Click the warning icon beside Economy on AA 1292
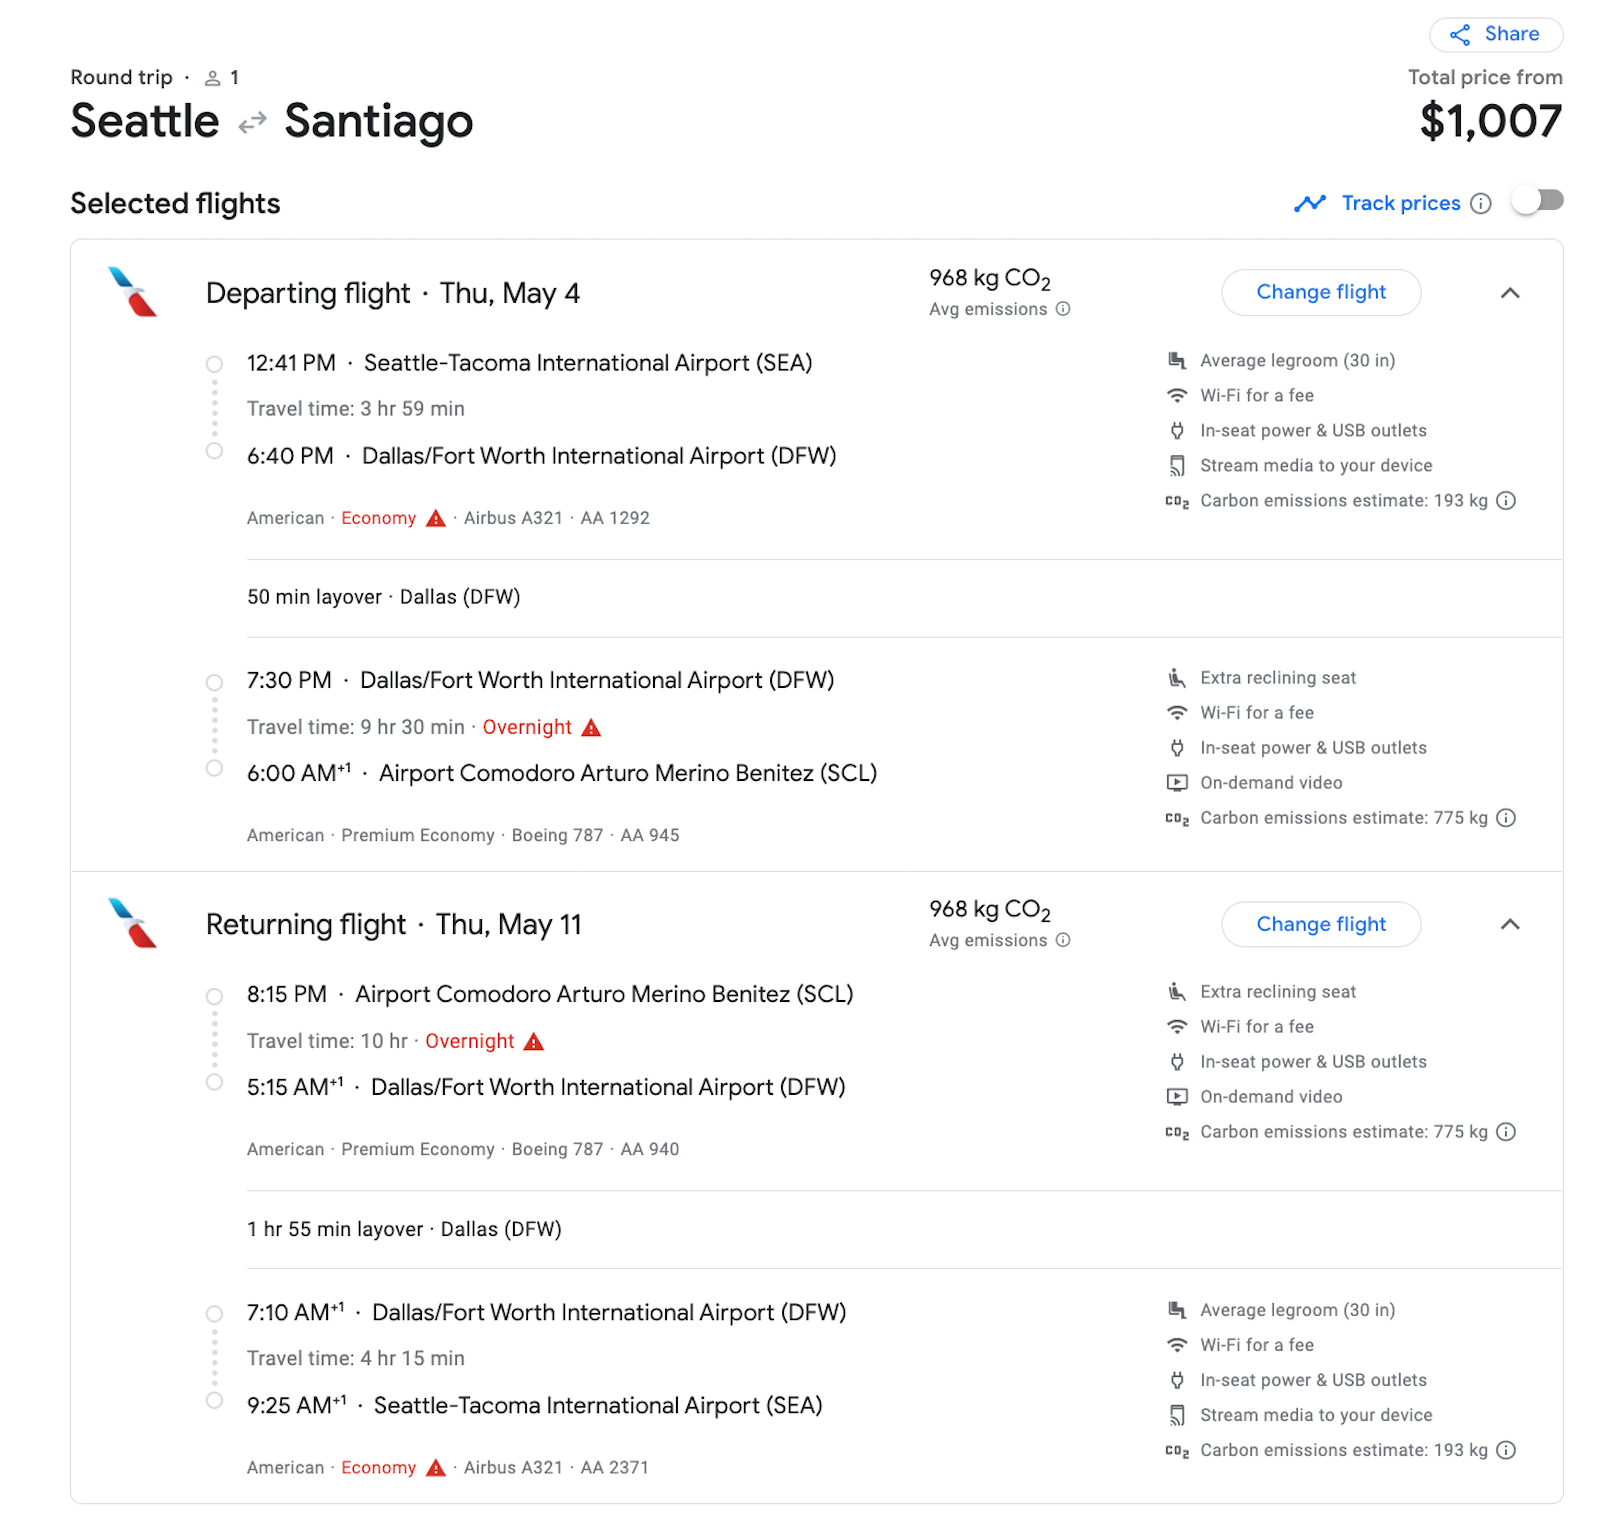This screenshot has height=1525, width=1600. pyautogui.click(x=435, y=518)
